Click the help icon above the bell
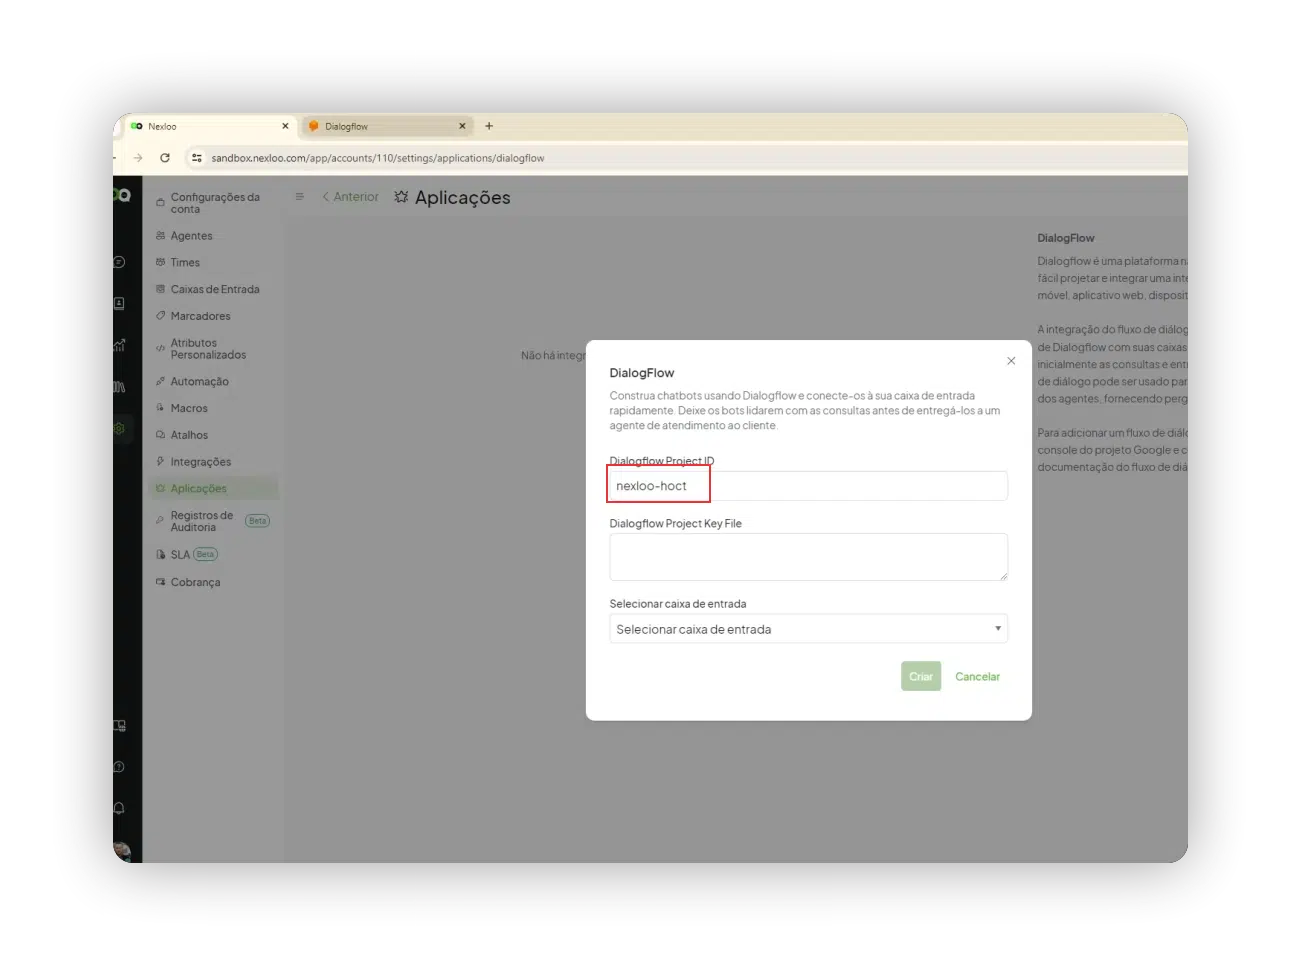 (x=119, y=767)
